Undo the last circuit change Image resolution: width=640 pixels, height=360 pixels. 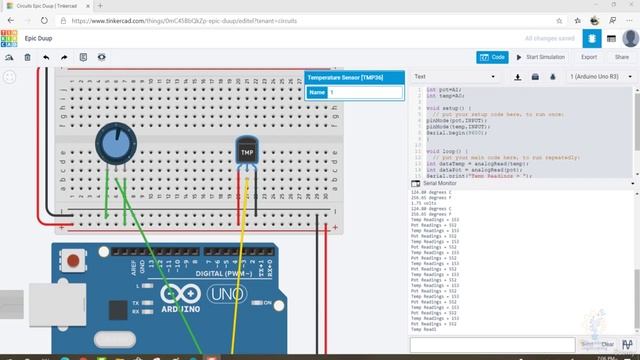coord(46,58)
